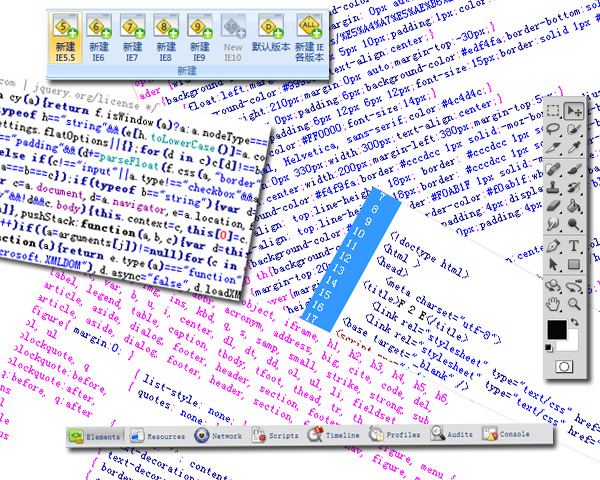Viewport: 600px width, 480px height.
Task: Select the Rectangle shape tool
Action: (574, 264)
